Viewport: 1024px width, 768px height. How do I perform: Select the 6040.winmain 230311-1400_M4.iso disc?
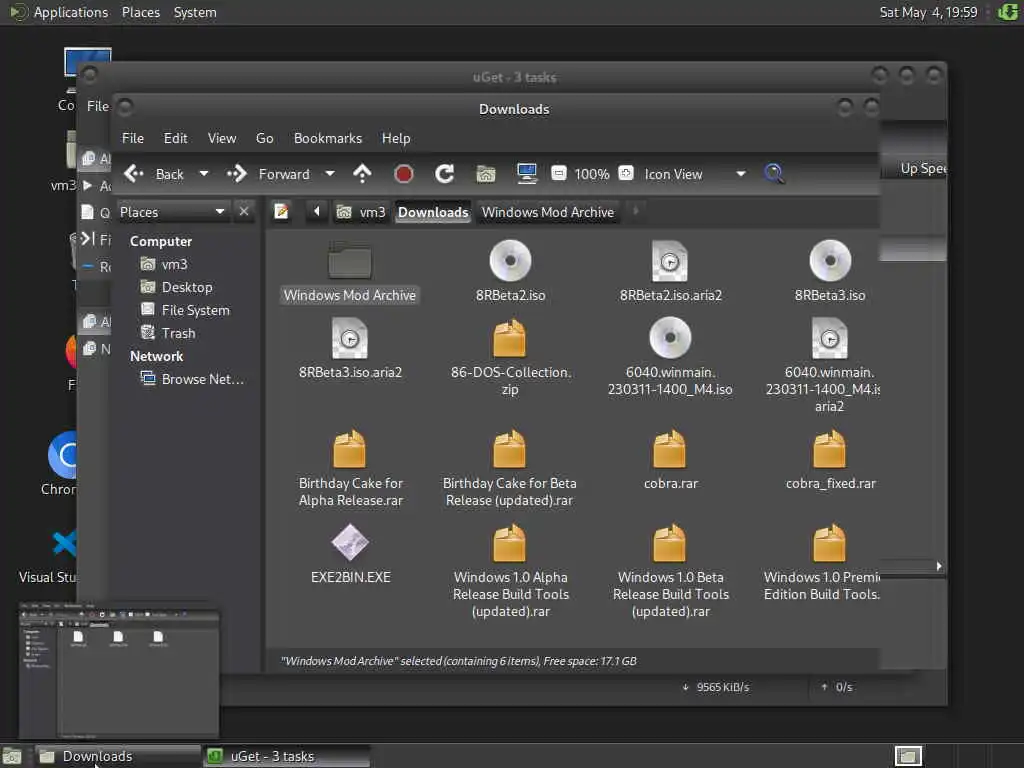[x=670, y=357]
